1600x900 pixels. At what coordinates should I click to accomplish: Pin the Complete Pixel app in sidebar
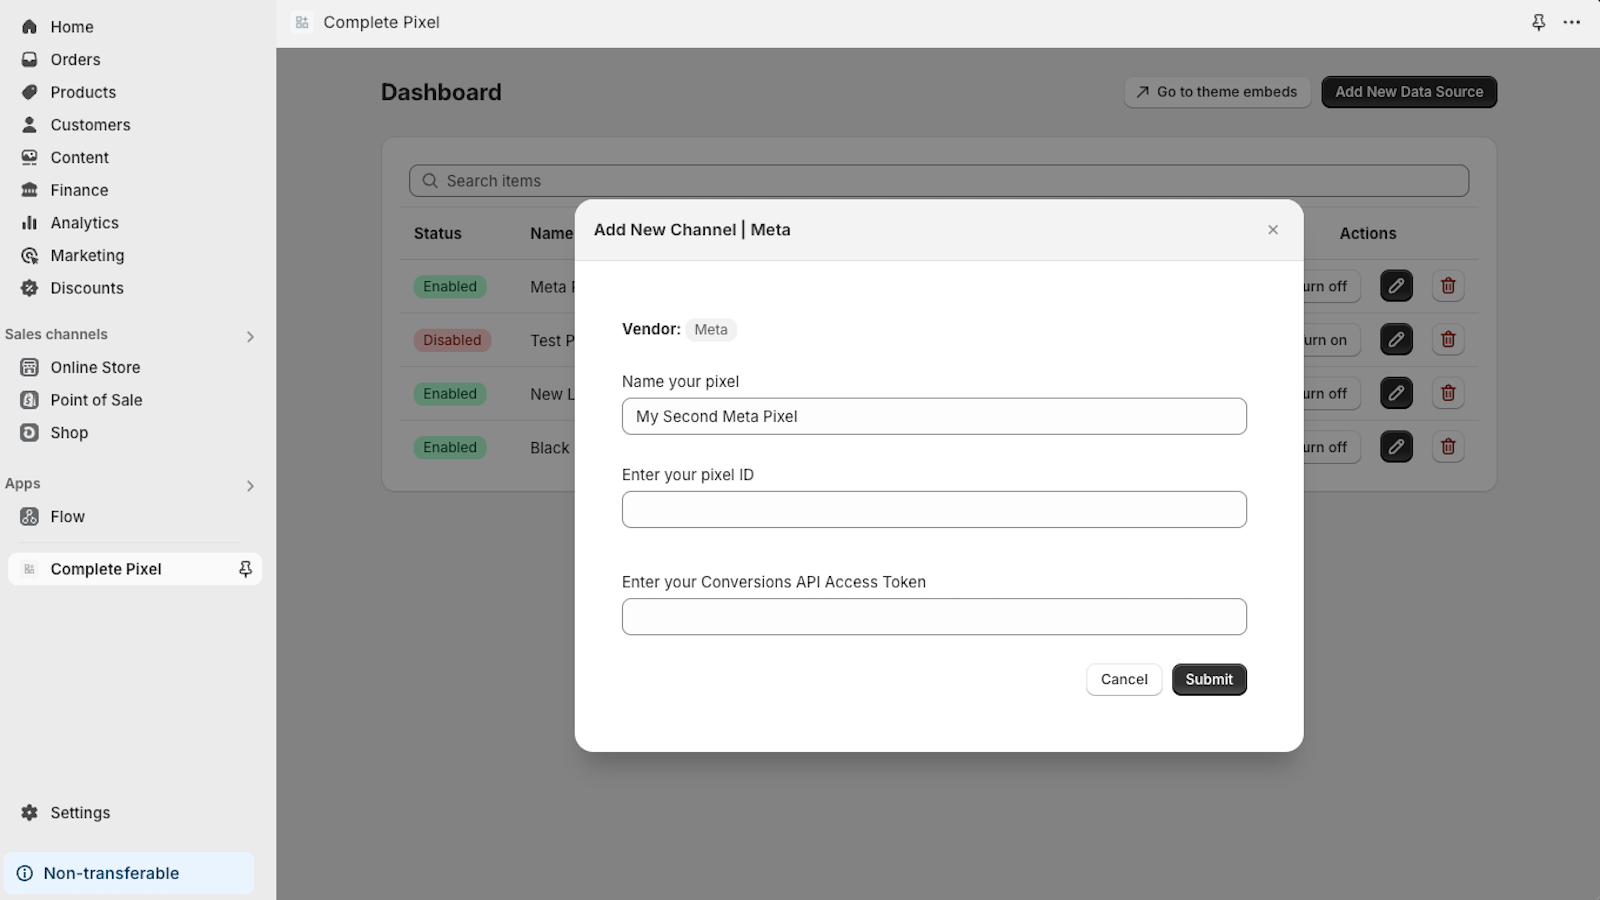coord(244,568)
